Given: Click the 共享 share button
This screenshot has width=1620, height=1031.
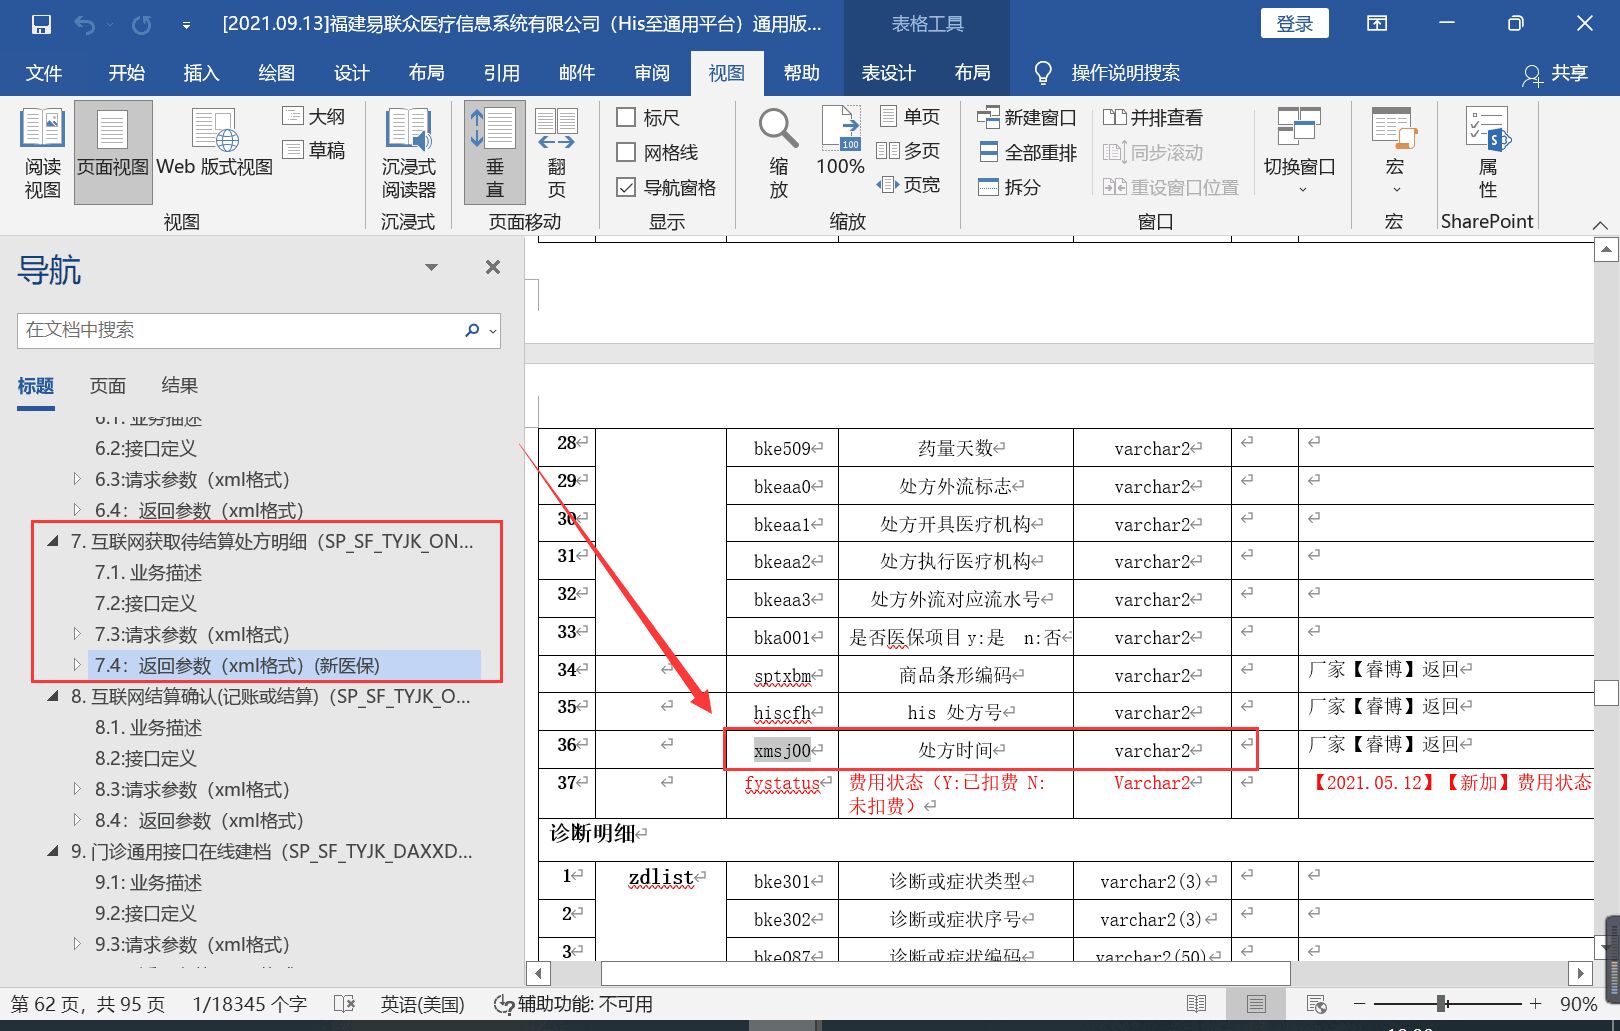Looking at the screenshot, I should (x=1555, y=74).
